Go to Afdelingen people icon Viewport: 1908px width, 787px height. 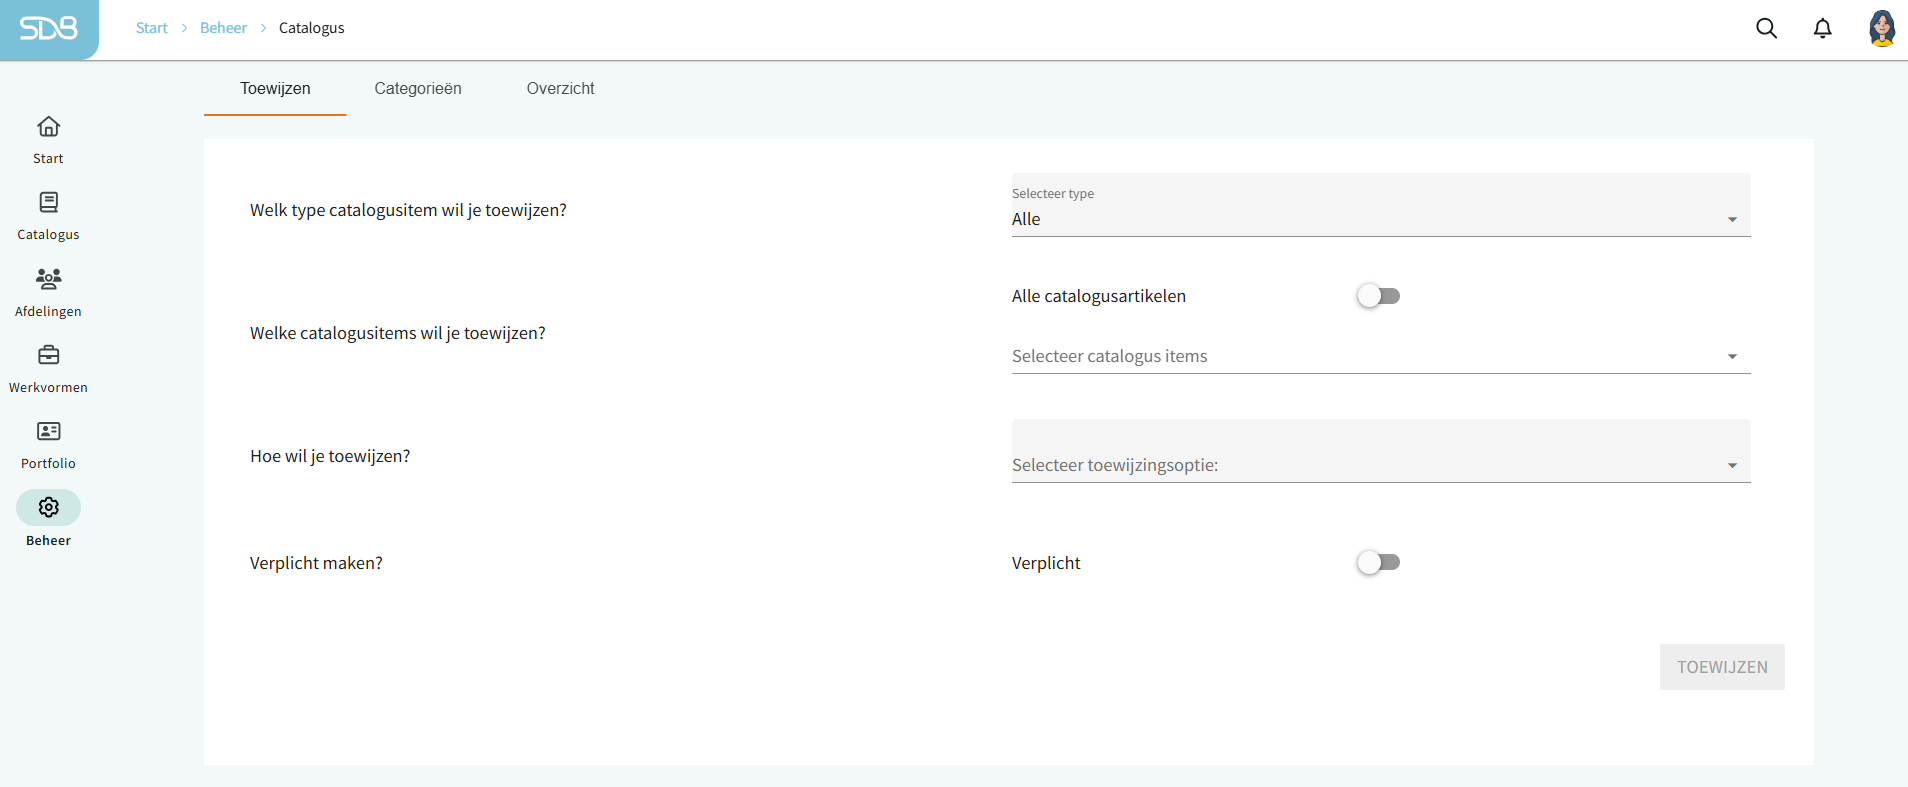[48, 279]
